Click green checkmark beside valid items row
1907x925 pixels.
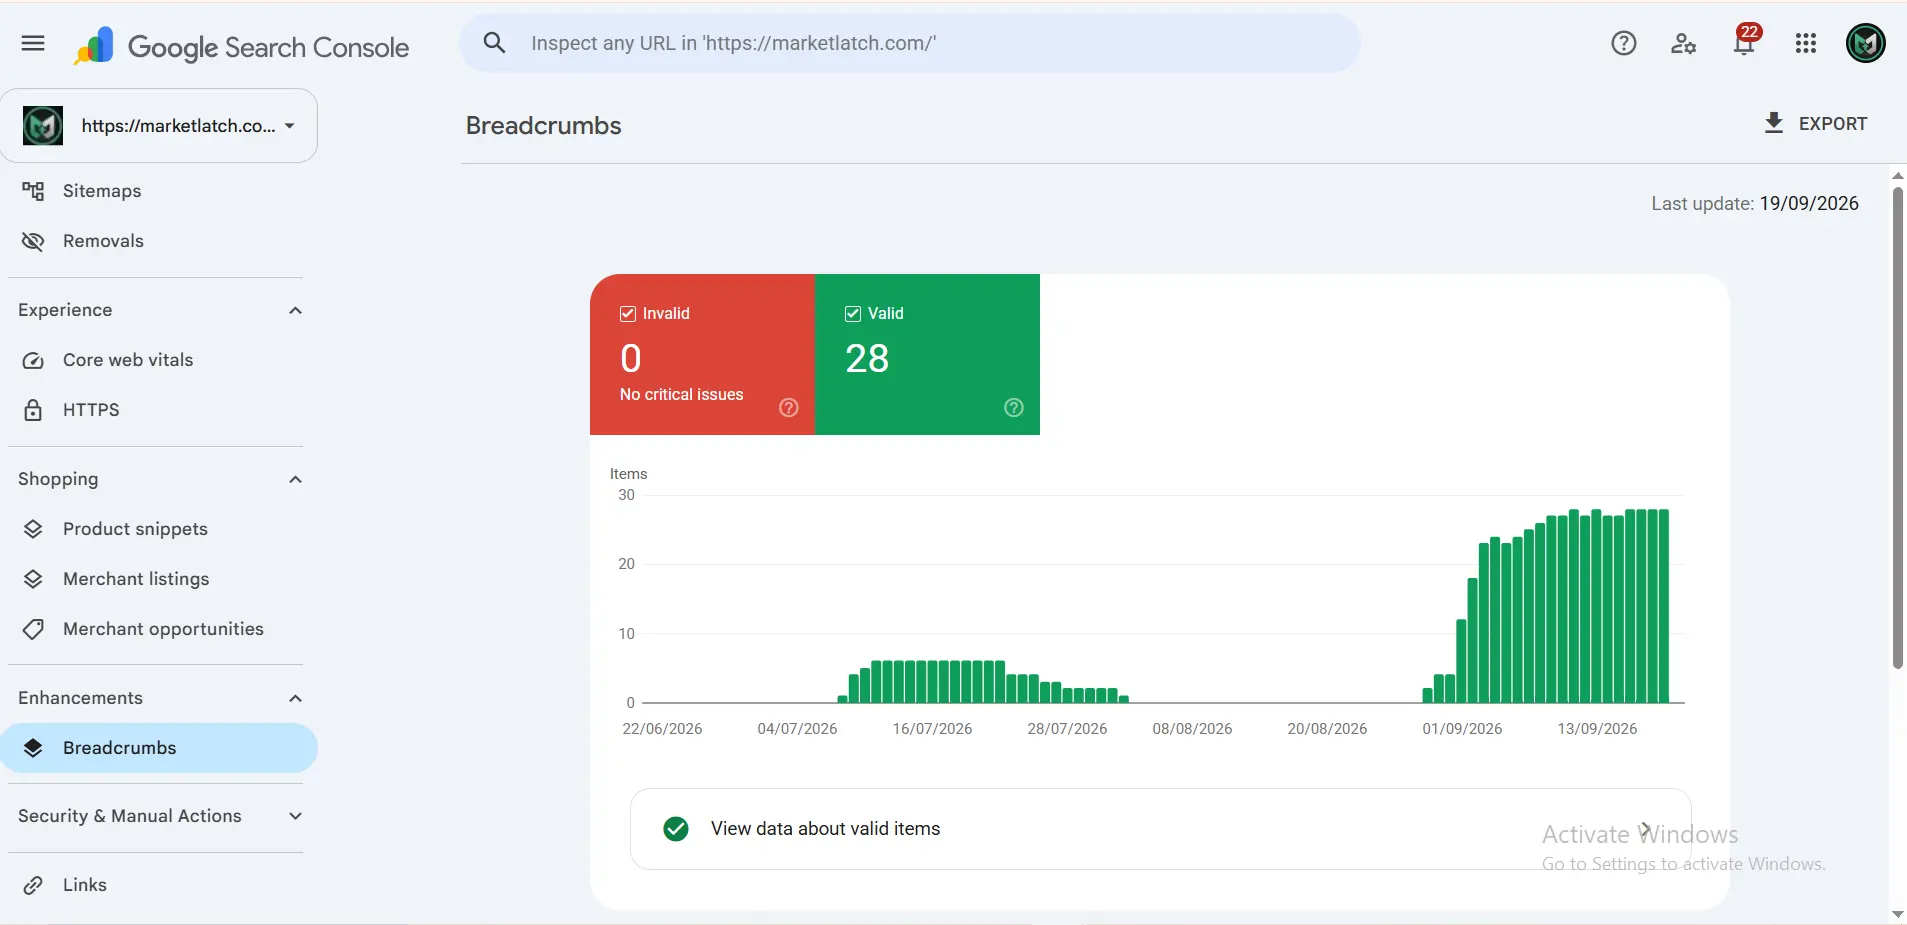point(676,829)
